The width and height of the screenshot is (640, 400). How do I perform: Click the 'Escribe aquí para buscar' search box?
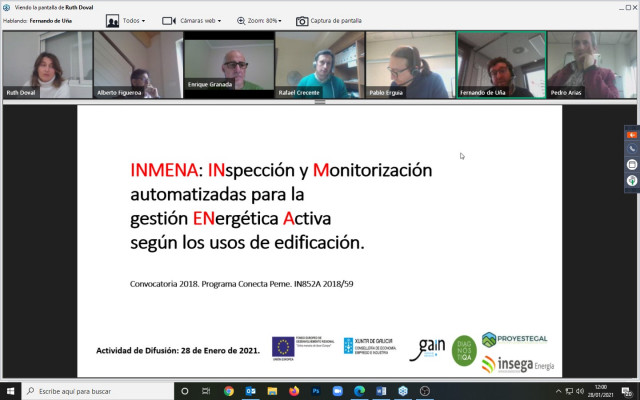point(98,391)
